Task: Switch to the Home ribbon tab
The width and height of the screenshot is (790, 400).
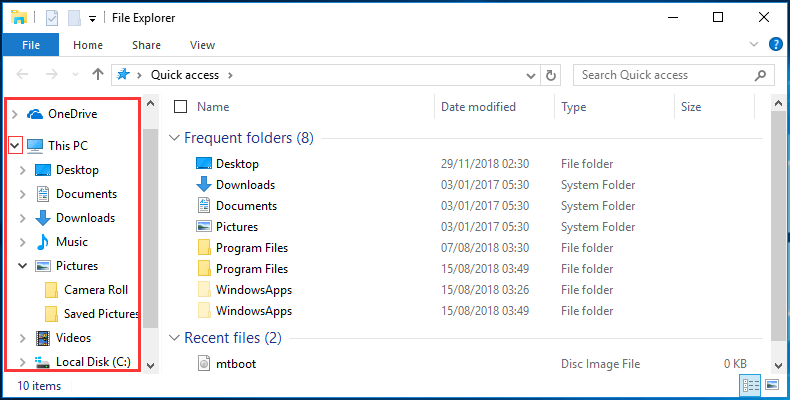Action: [x=88, y=45]
